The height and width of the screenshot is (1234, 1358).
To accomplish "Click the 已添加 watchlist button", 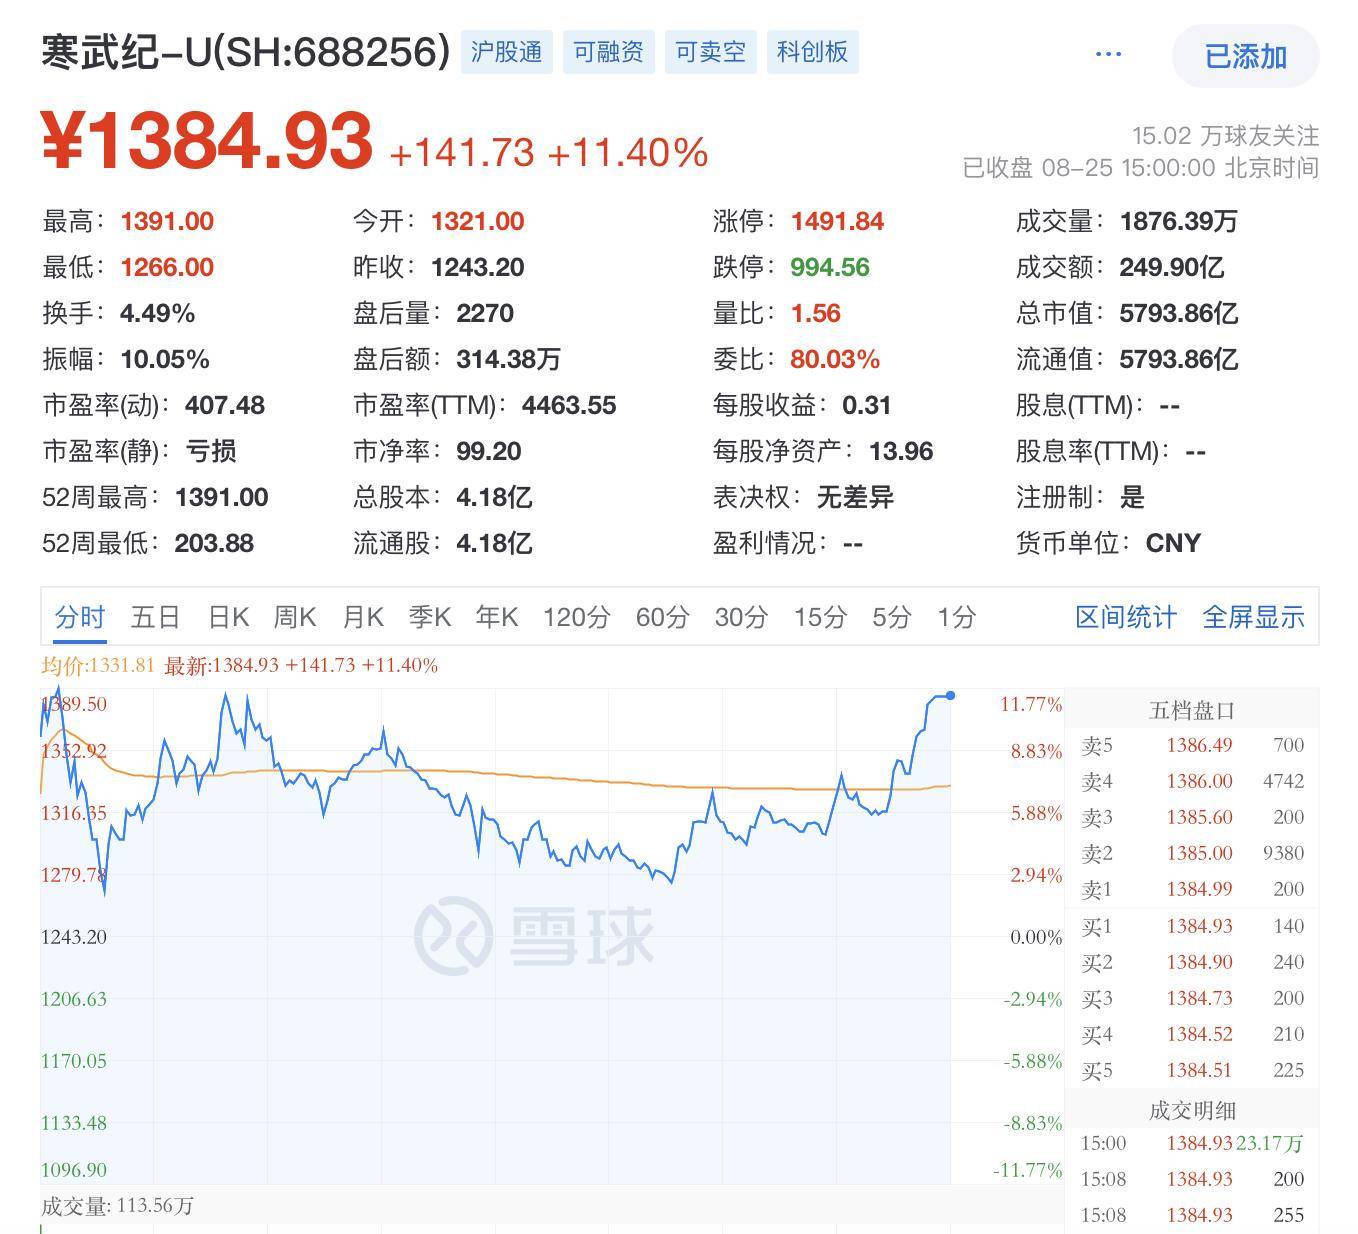I will click(x=1243, y=57).
